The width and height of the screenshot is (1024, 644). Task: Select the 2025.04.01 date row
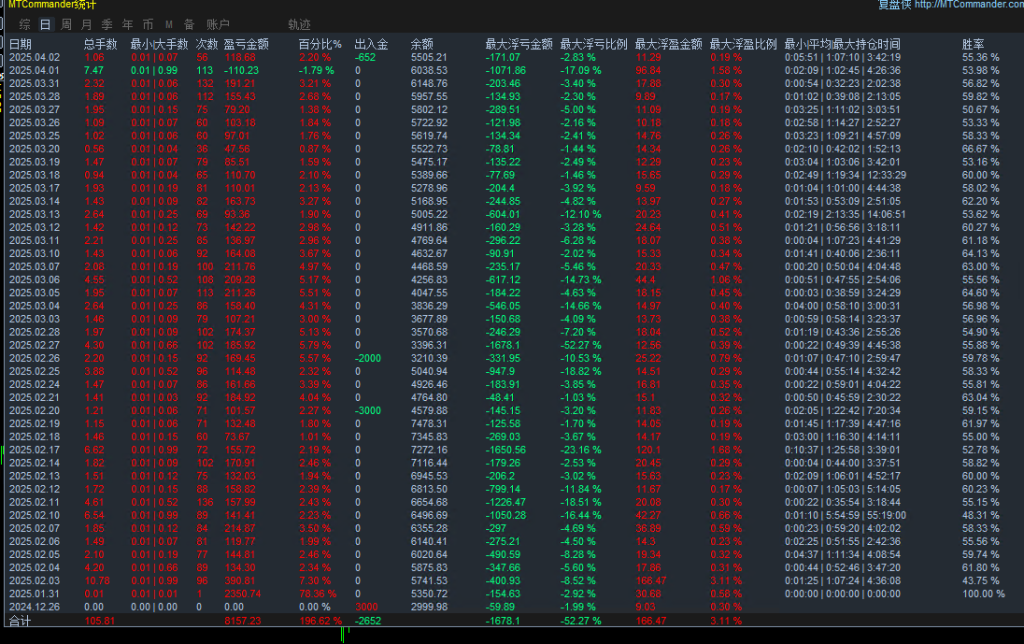pos(34,70)
